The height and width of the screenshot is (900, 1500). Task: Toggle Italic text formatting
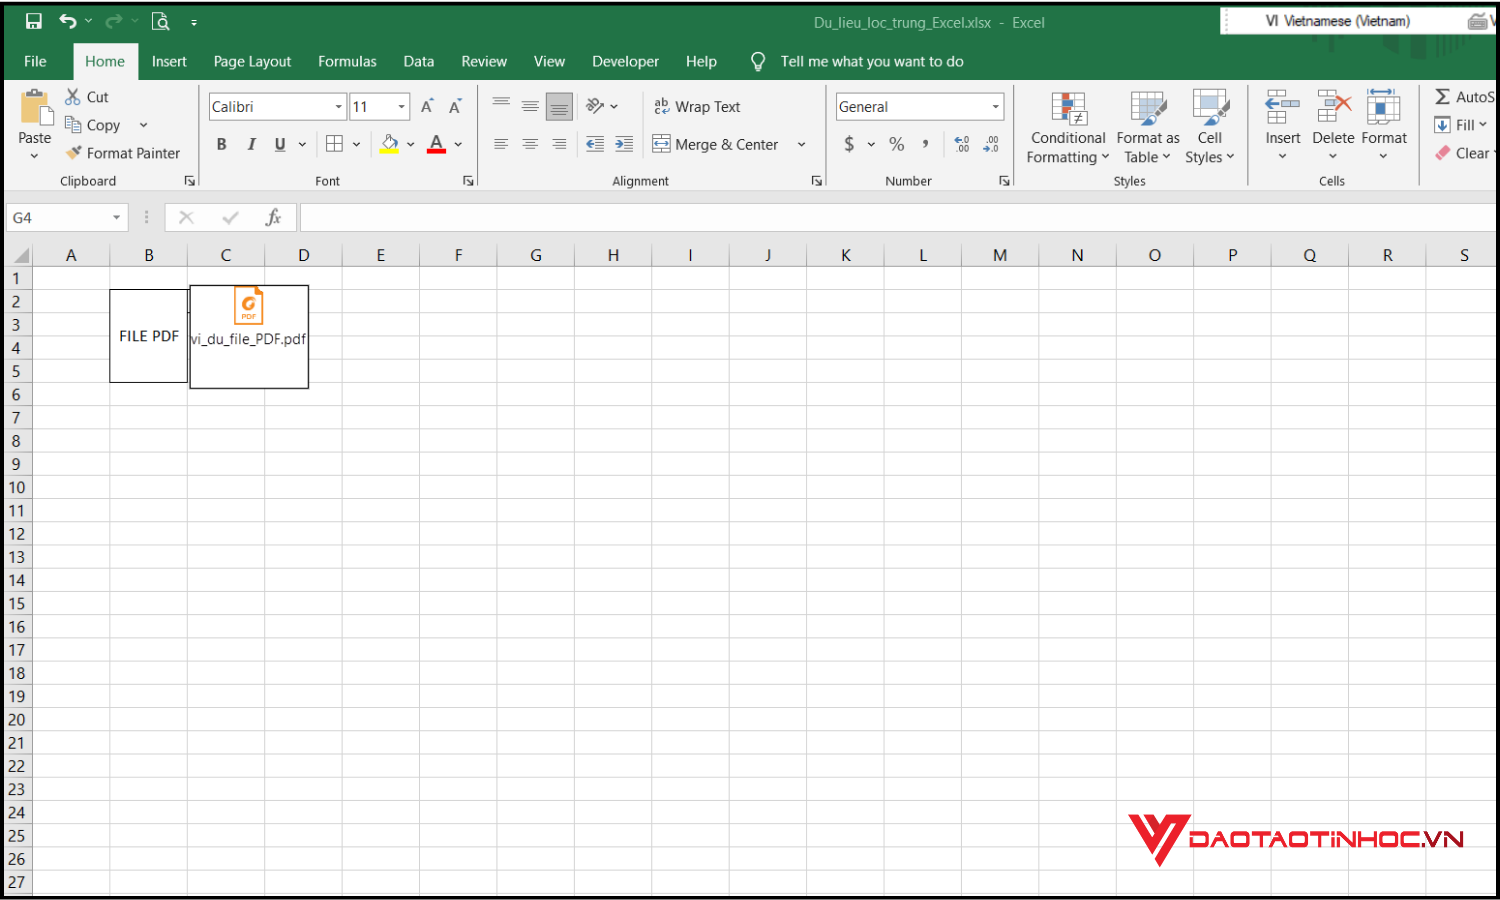(x=251, y=144)
